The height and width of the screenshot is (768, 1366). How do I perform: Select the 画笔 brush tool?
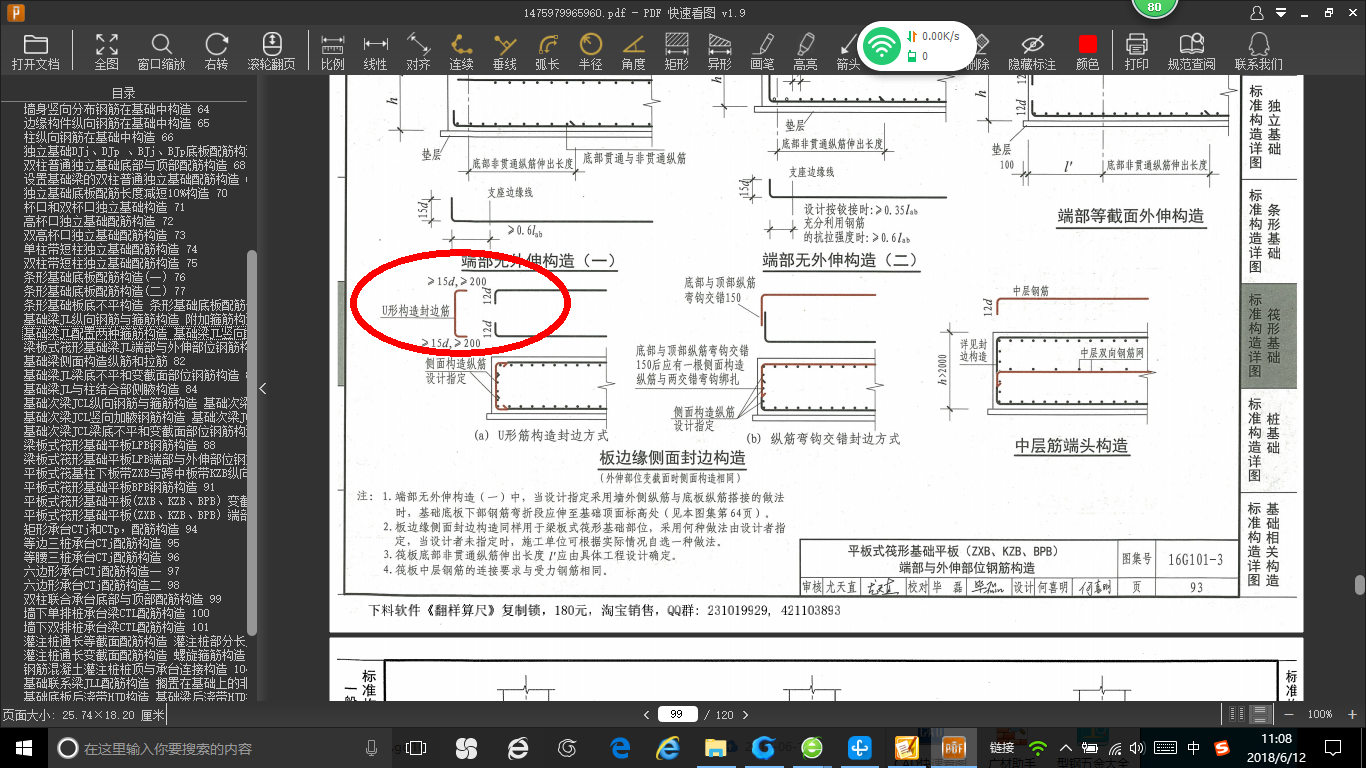click(762, 51)
